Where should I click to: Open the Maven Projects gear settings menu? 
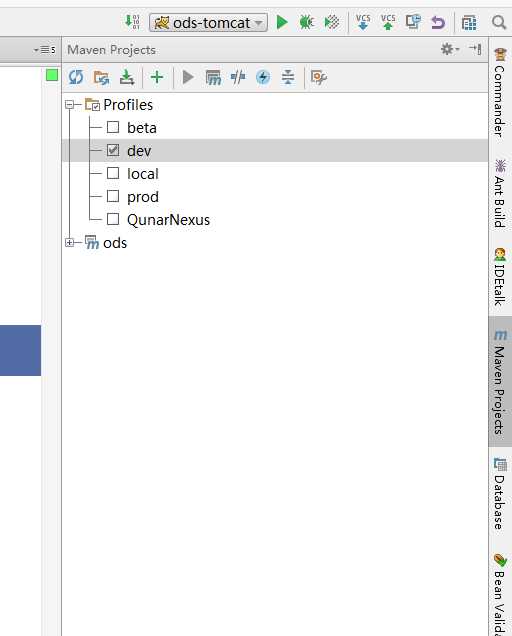click(450, 49)
